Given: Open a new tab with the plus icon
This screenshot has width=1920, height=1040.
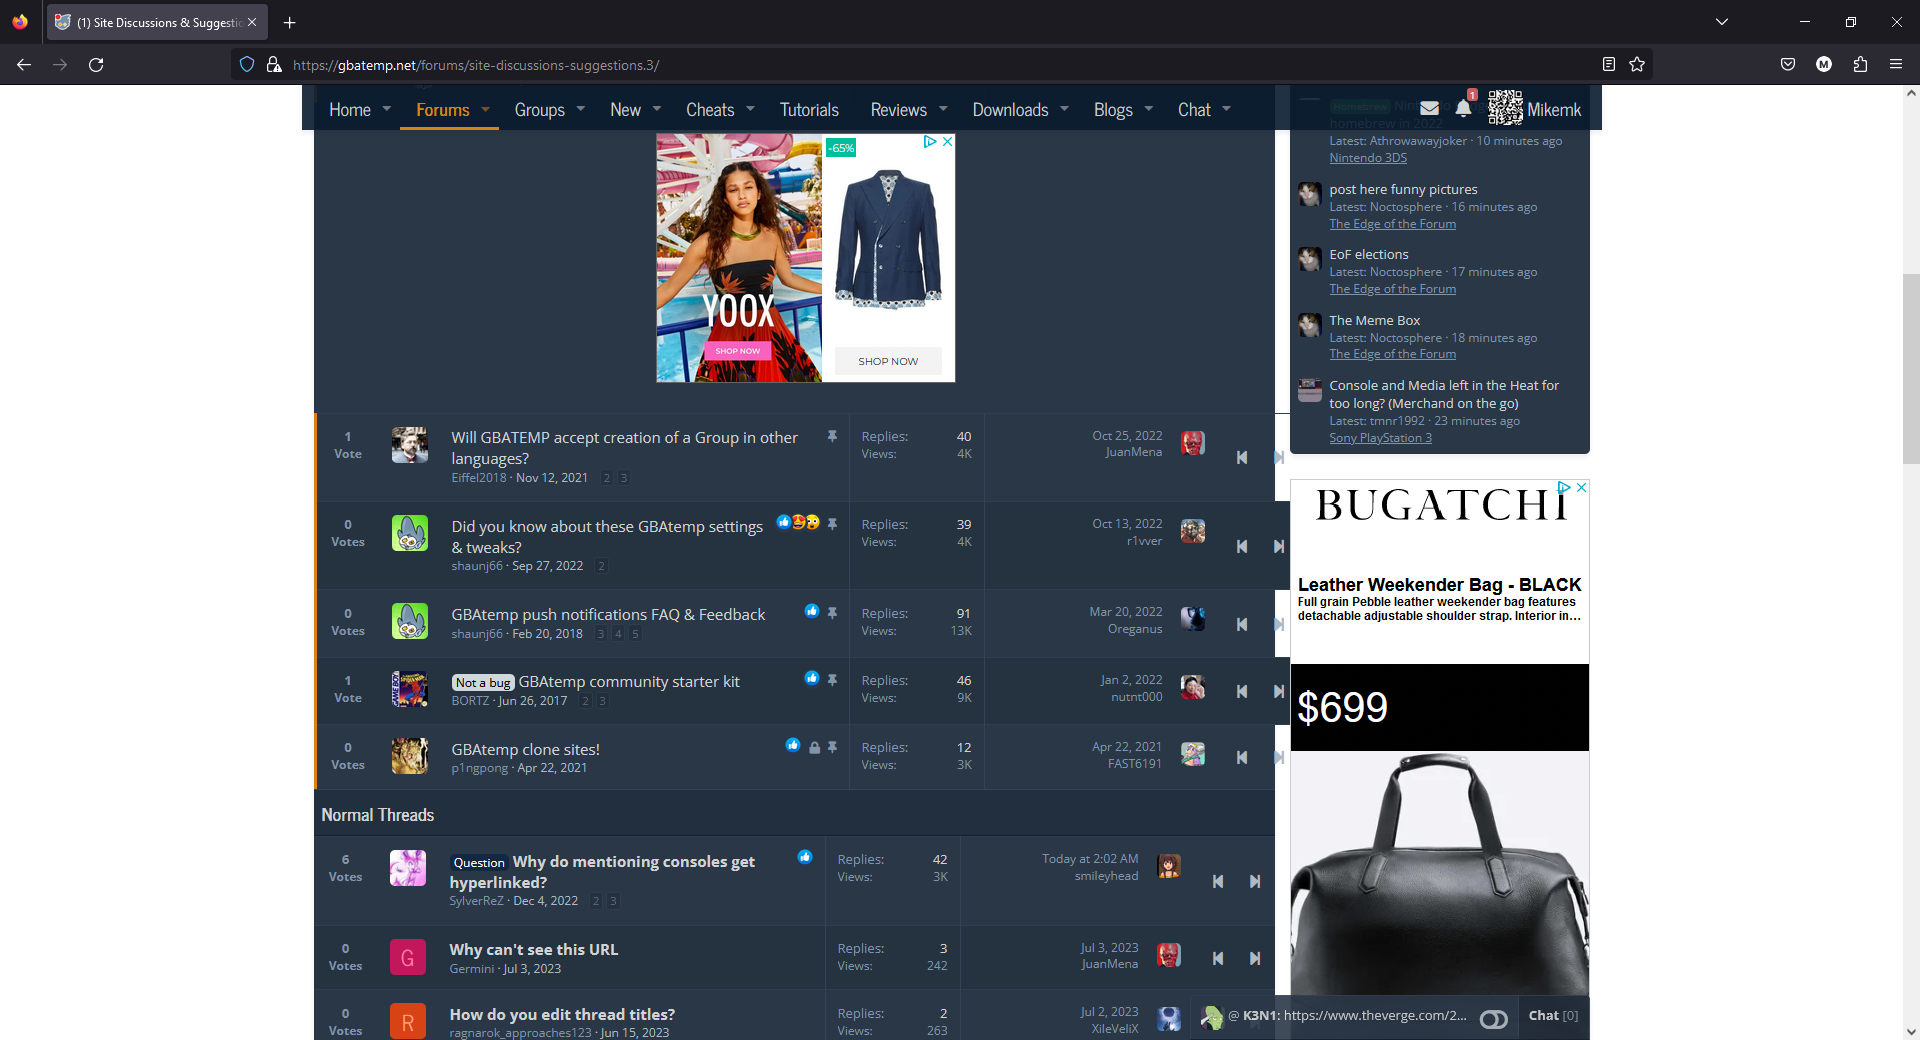Looking at the screenshot, I should pos(289,22).
